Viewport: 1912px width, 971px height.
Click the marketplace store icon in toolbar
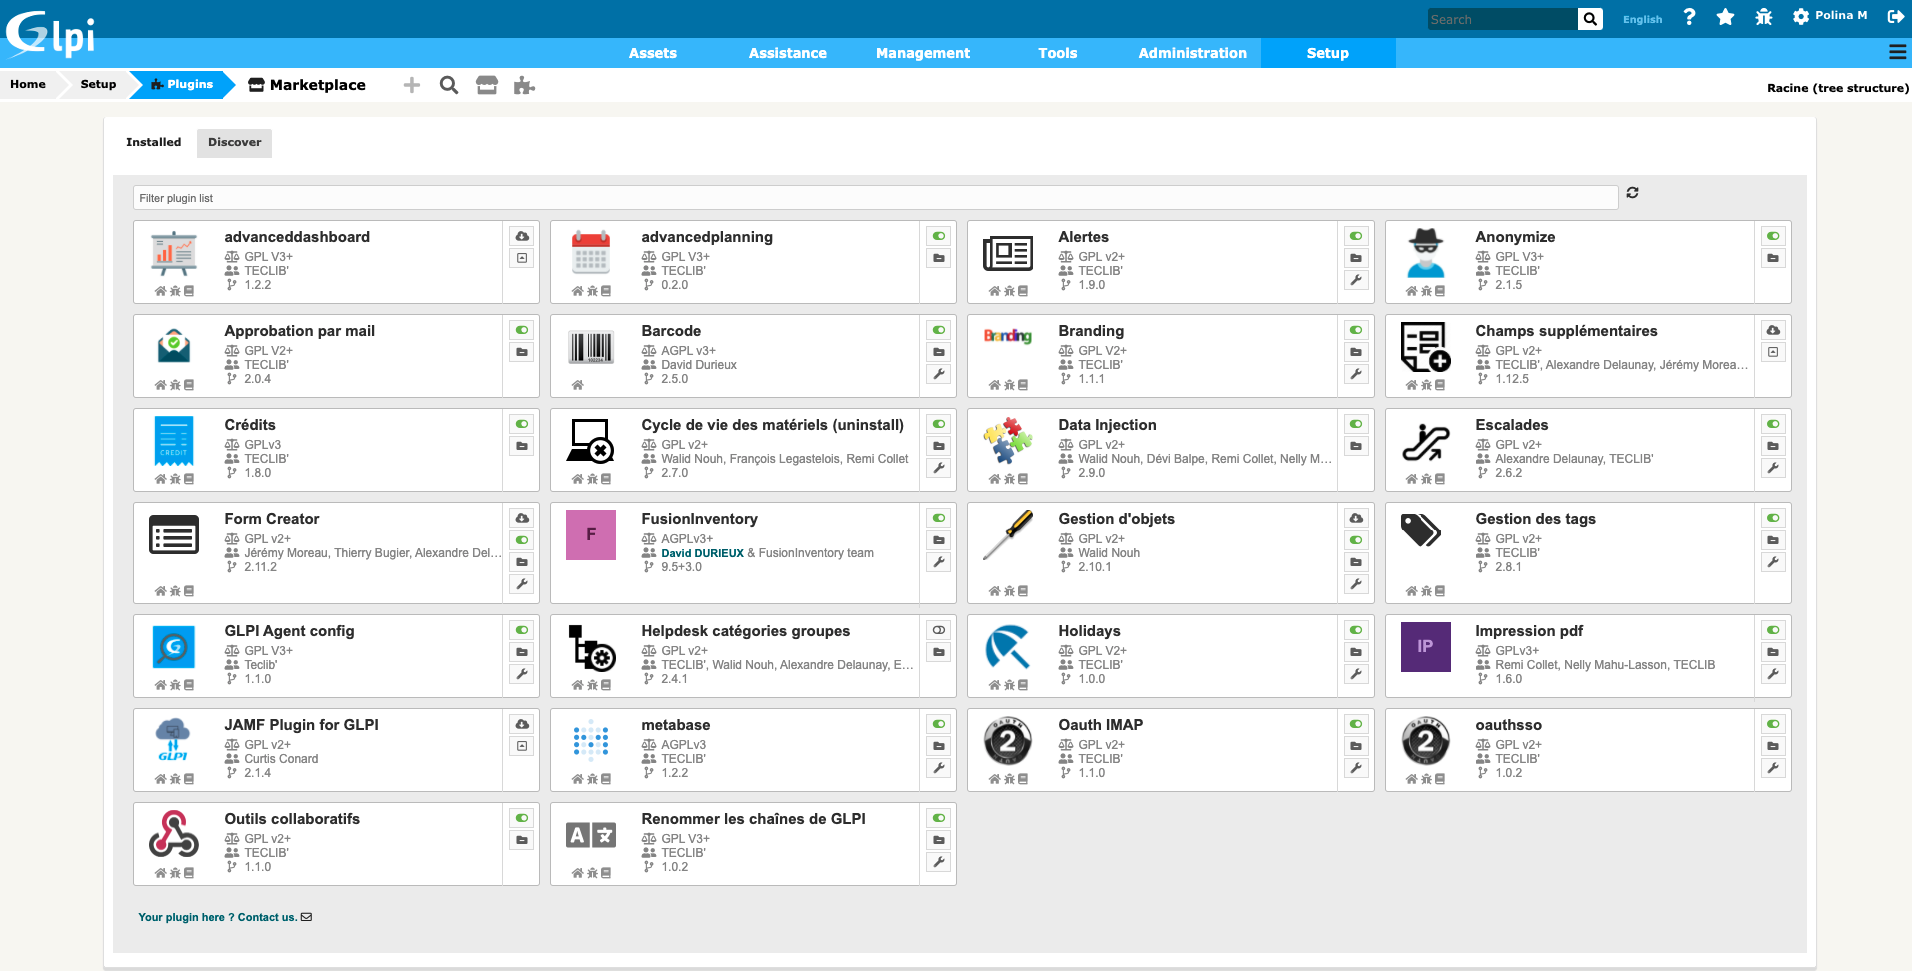click(x=487, y=85)
